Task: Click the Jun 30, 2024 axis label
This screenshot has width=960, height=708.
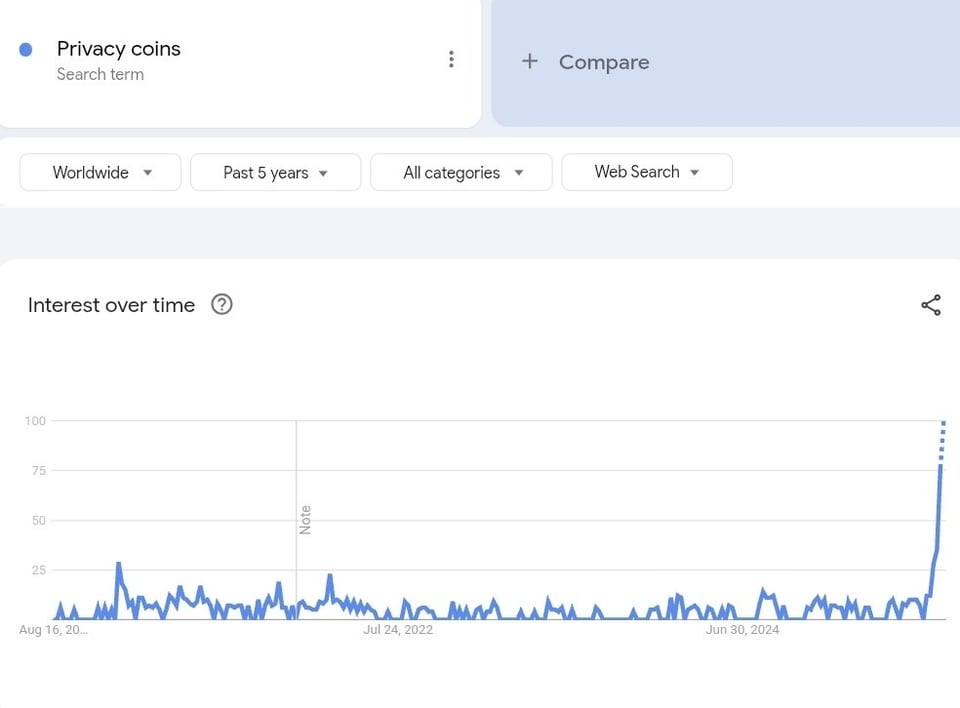Action: click(x=742, y=630)
